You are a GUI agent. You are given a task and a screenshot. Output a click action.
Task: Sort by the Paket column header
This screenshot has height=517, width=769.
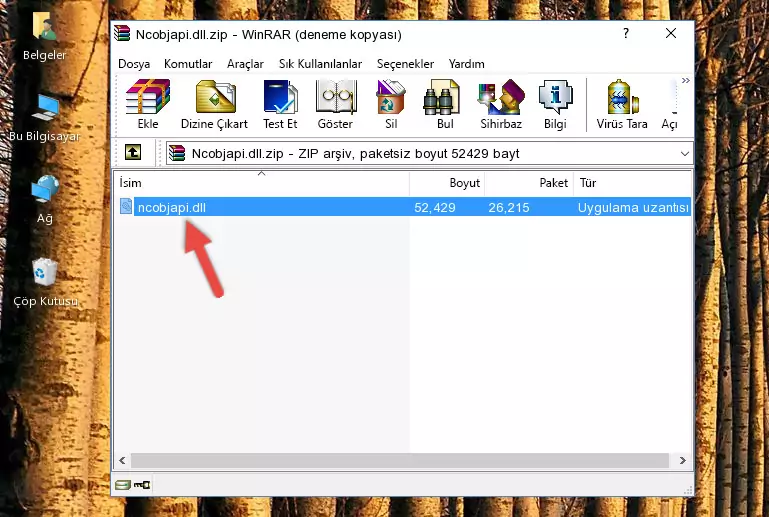pyautogui.click(x=529, y=183)
